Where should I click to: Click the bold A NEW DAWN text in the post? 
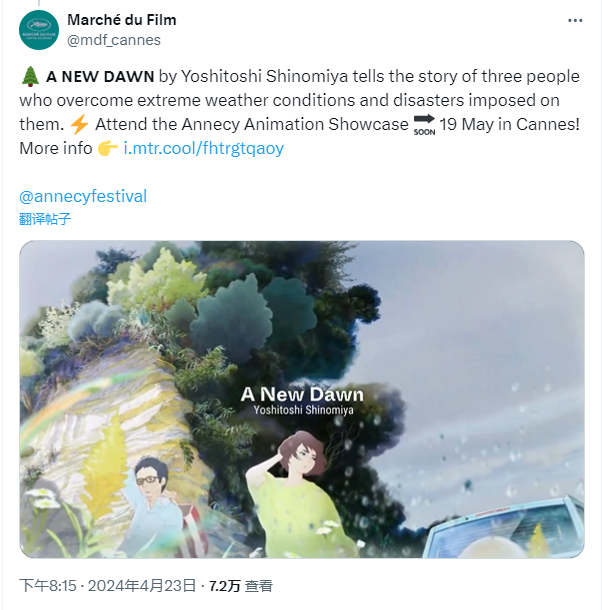click(100, 76)
